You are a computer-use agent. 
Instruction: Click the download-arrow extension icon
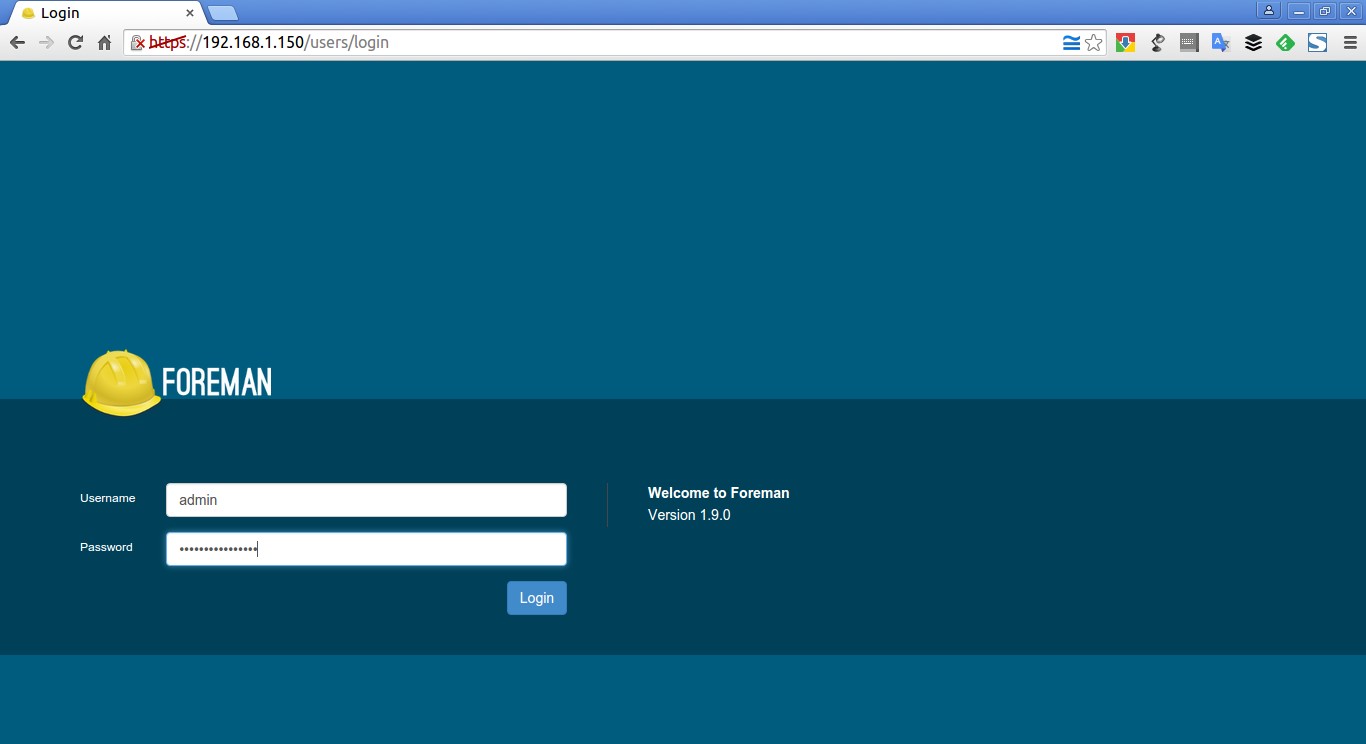pyautogui.click(x=1126, y=42)
